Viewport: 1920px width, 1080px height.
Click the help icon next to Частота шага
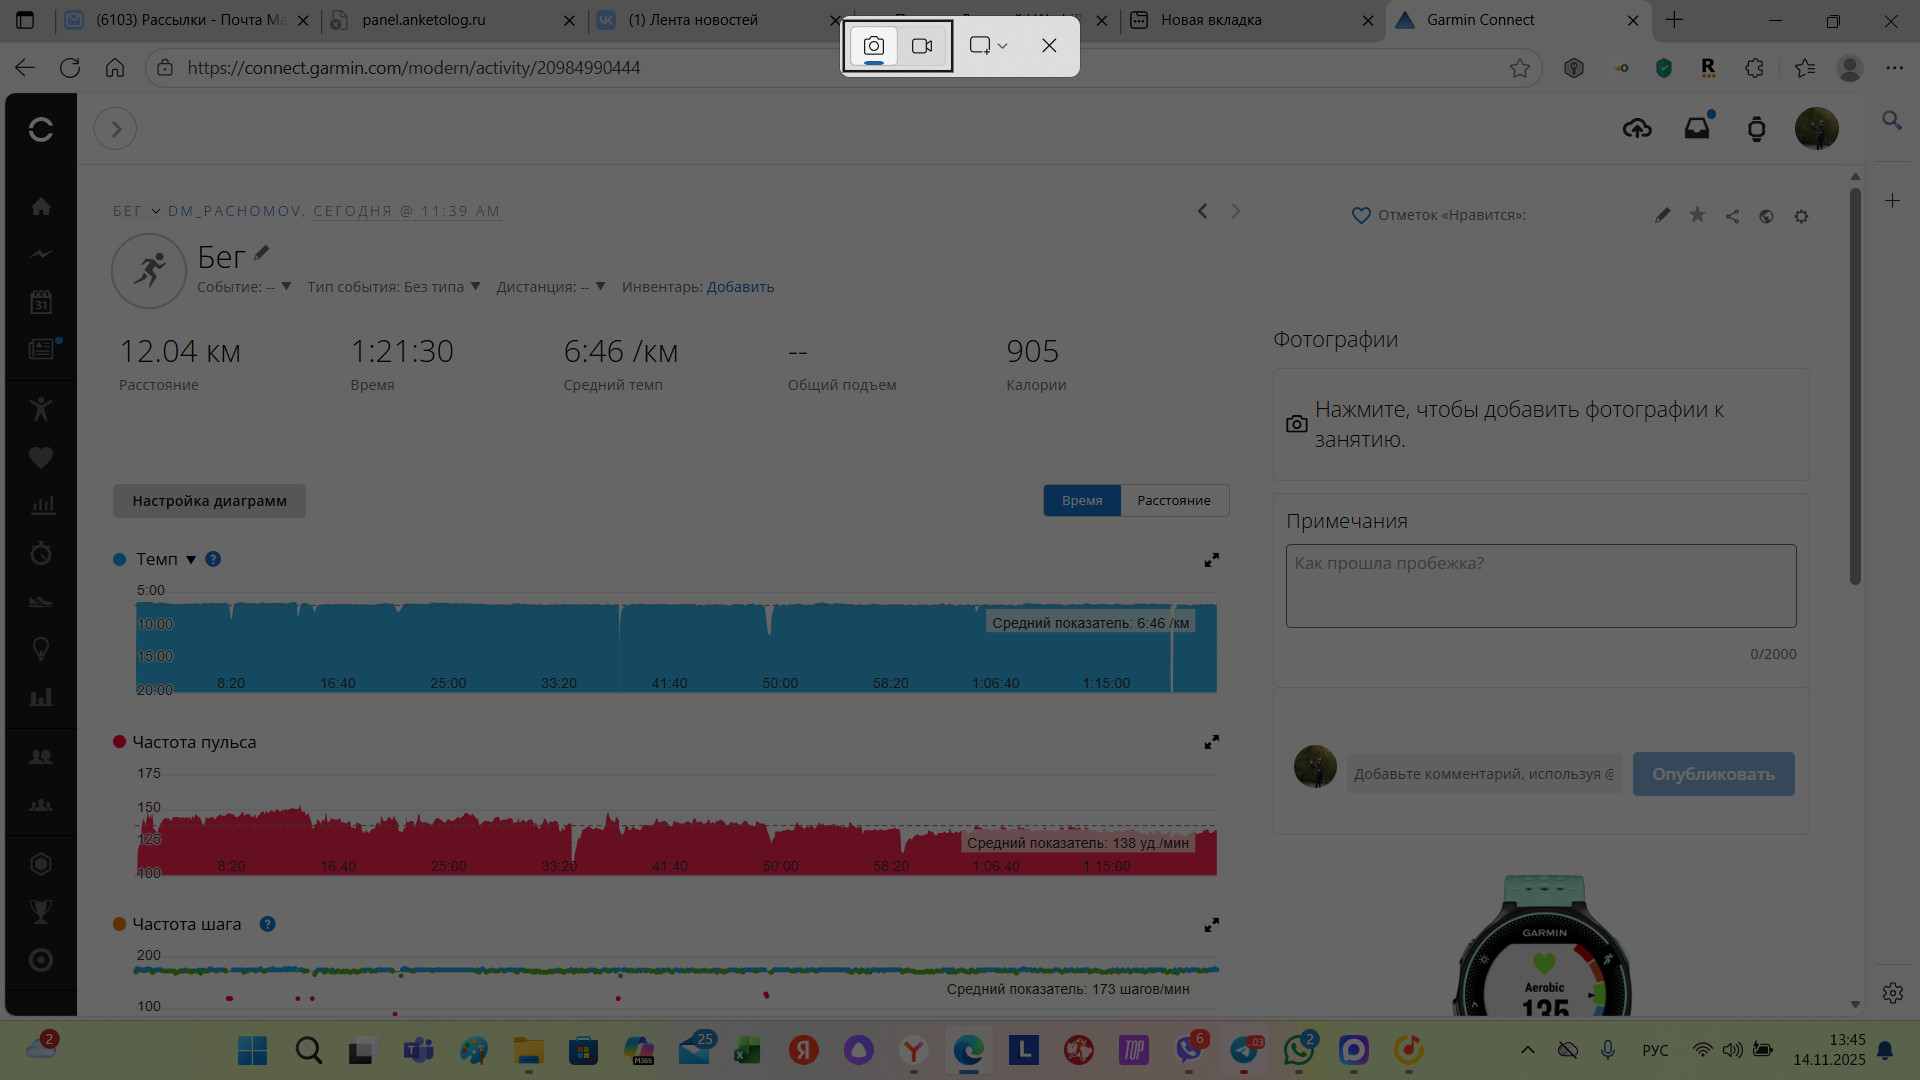[x=267, y=924]
